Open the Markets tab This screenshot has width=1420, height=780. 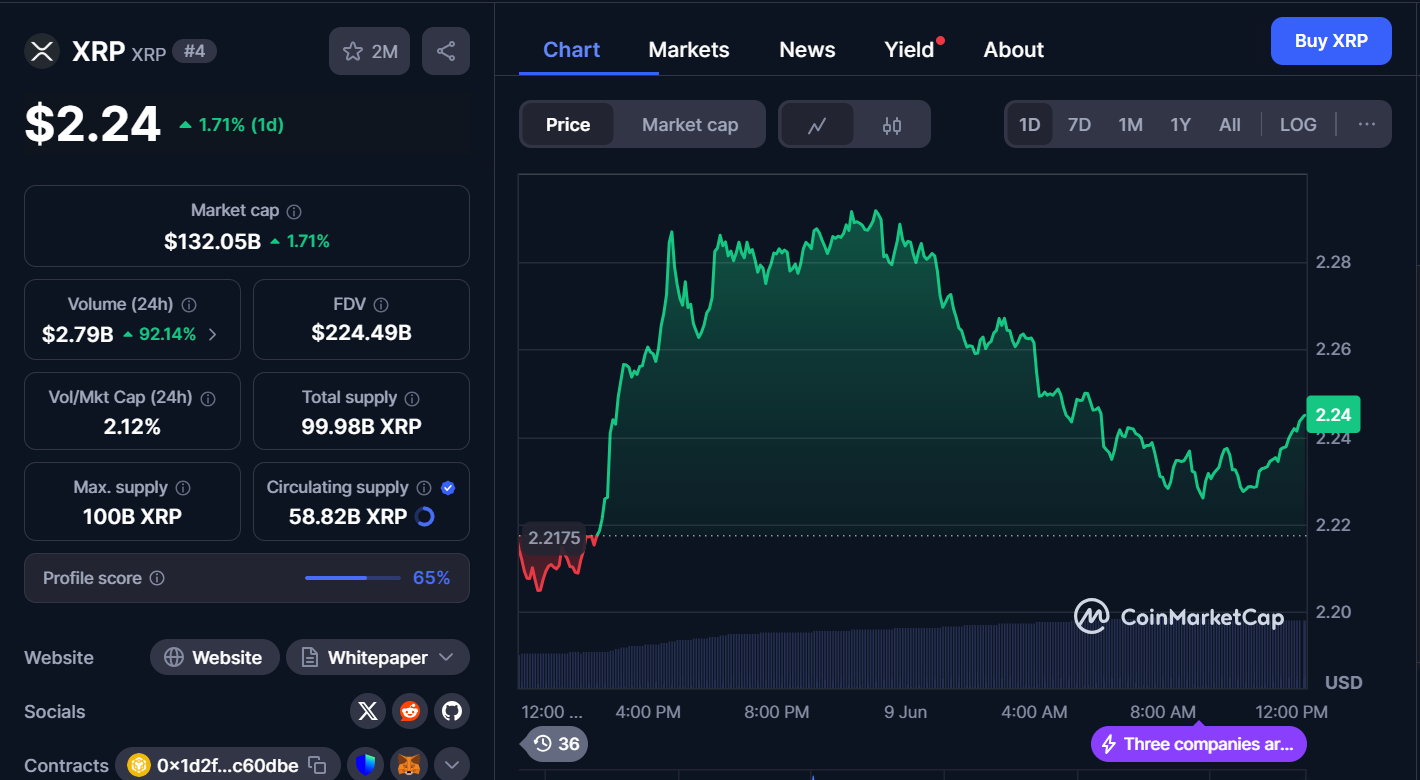click(689, 50)
